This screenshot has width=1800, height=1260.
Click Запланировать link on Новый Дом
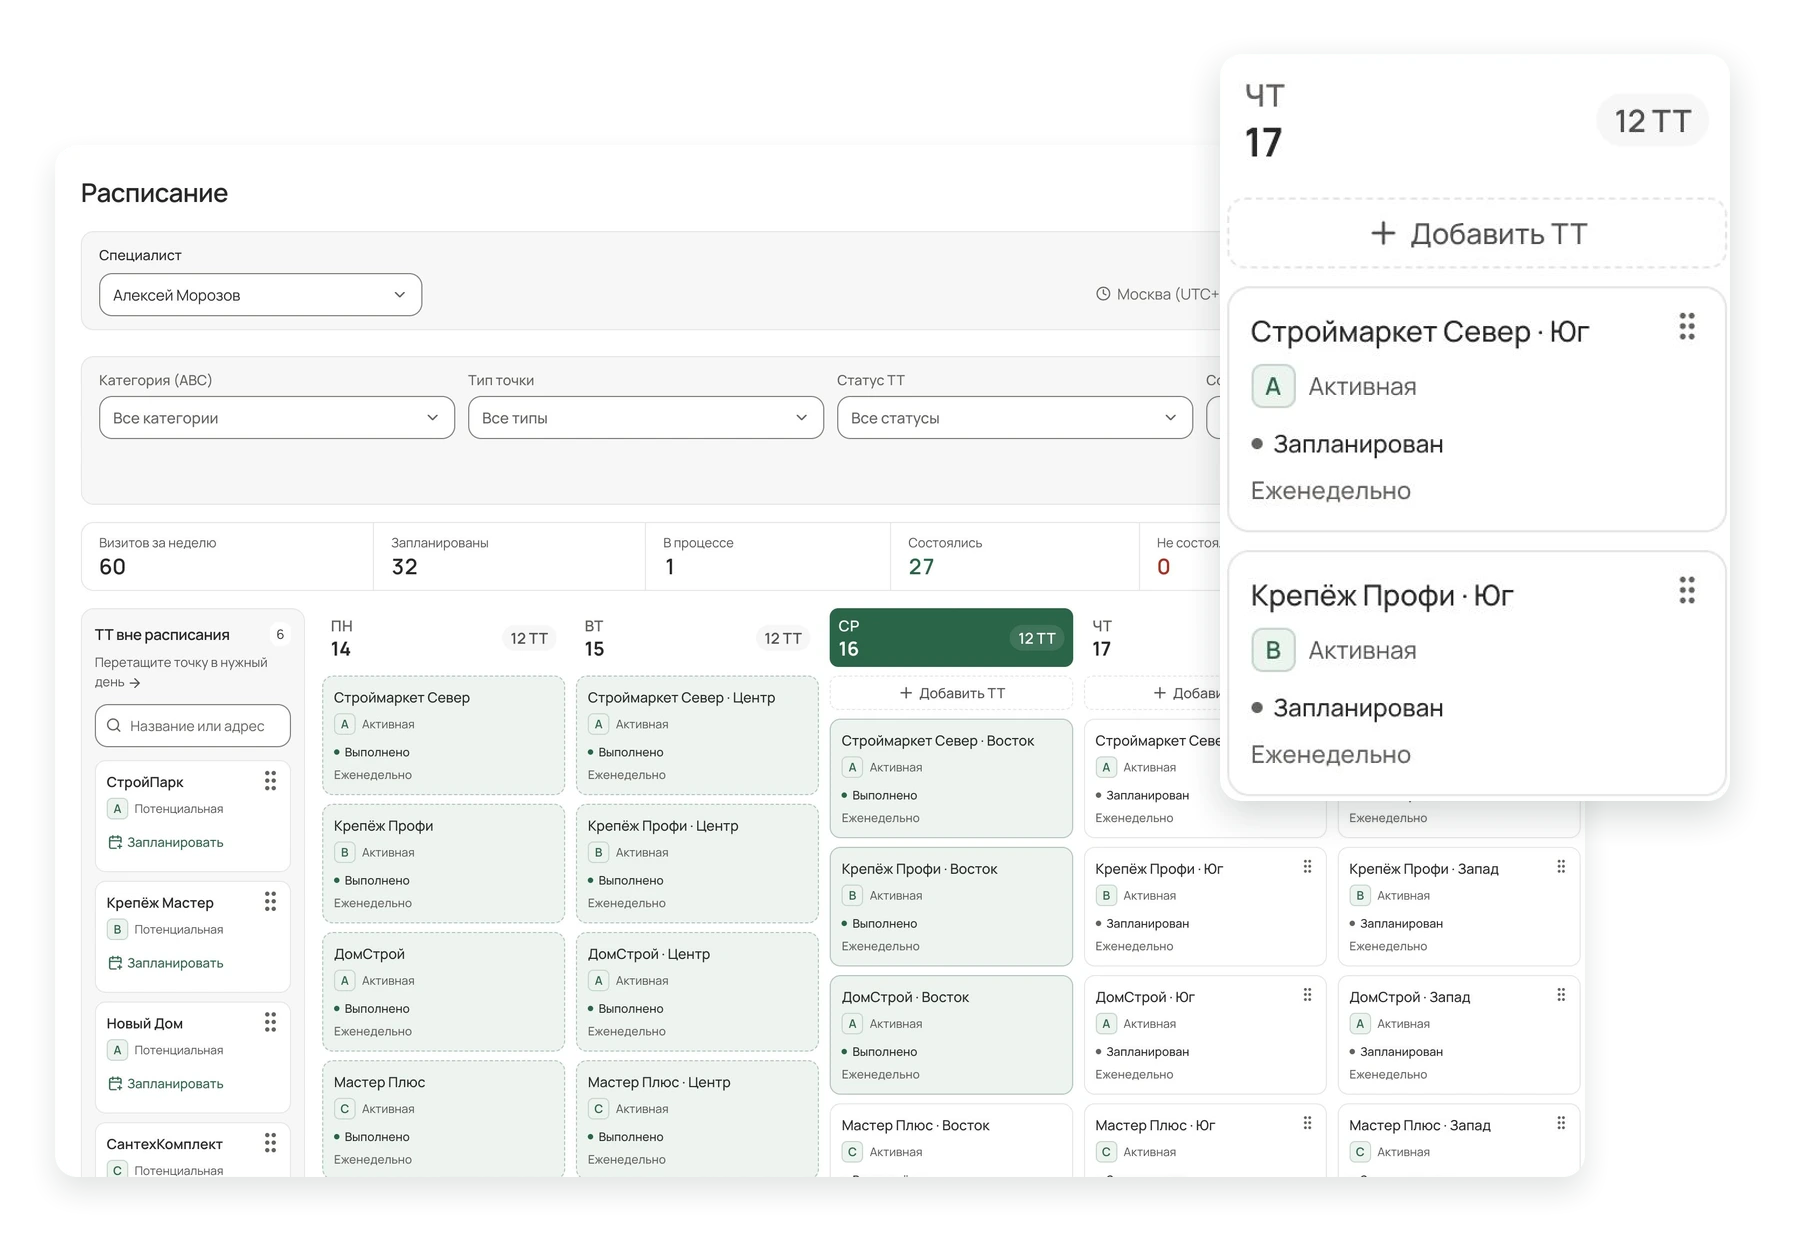[165, 1084]
